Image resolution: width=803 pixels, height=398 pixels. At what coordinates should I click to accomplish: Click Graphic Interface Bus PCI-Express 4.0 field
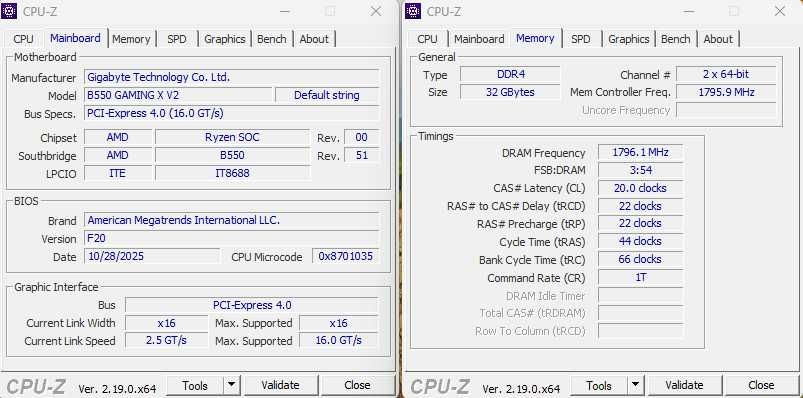(x=252, y=305)
